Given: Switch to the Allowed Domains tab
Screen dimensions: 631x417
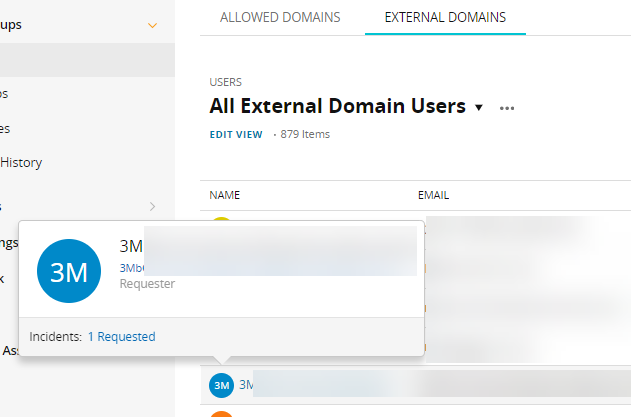Looking at the screenshot, I should tap(280, 17).
